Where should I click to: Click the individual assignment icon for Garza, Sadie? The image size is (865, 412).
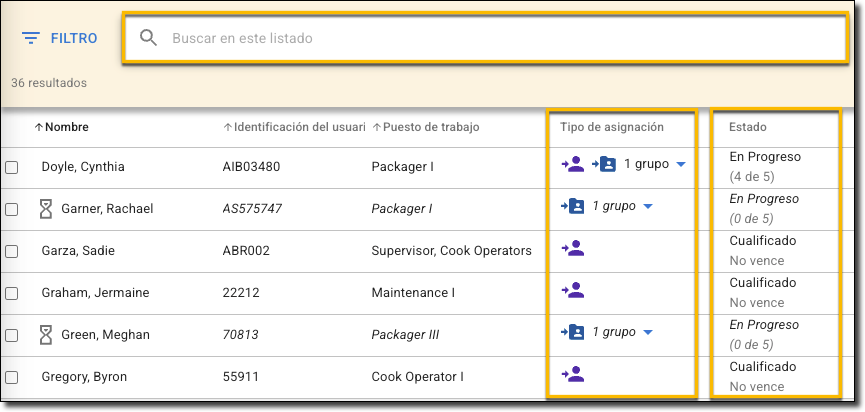(573, 248)
